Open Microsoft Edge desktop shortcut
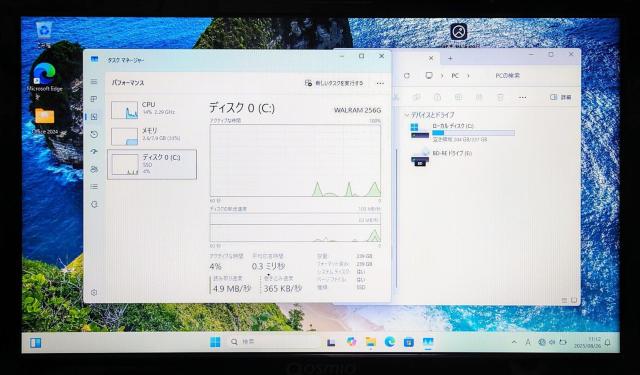Image resolution: width=640 pixels, height=375 pixels. [x=44, y=78]
